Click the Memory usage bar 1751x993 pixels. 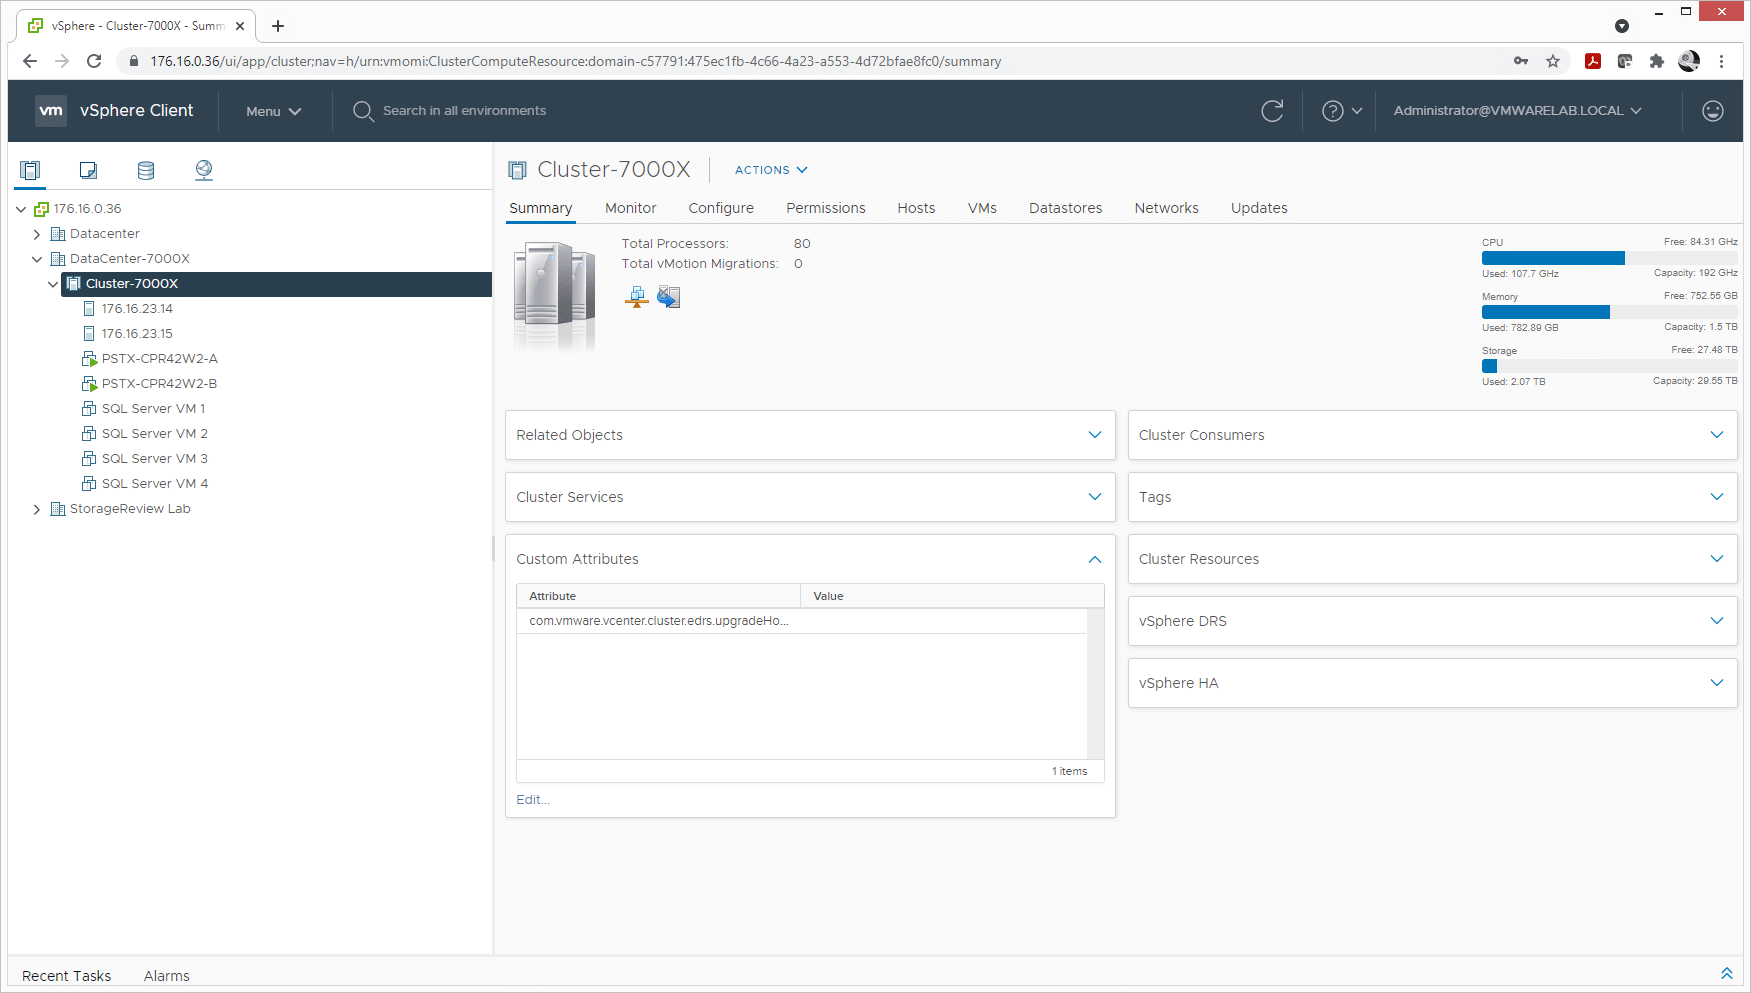coord(1609,312)
